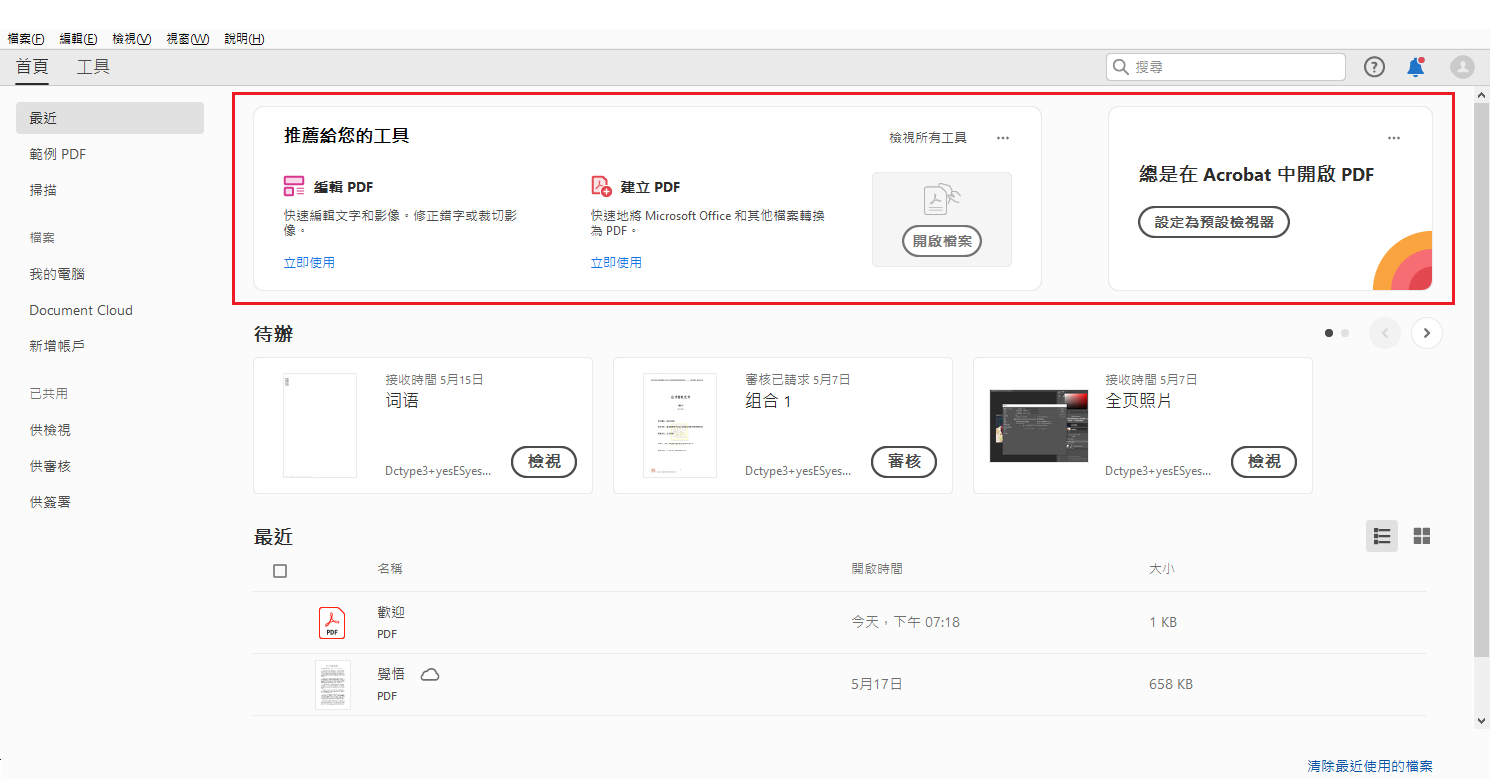Switch to list view in 最近
Image resolution: width=1490 pixels, height=779 pixels.
point(1382,536)
